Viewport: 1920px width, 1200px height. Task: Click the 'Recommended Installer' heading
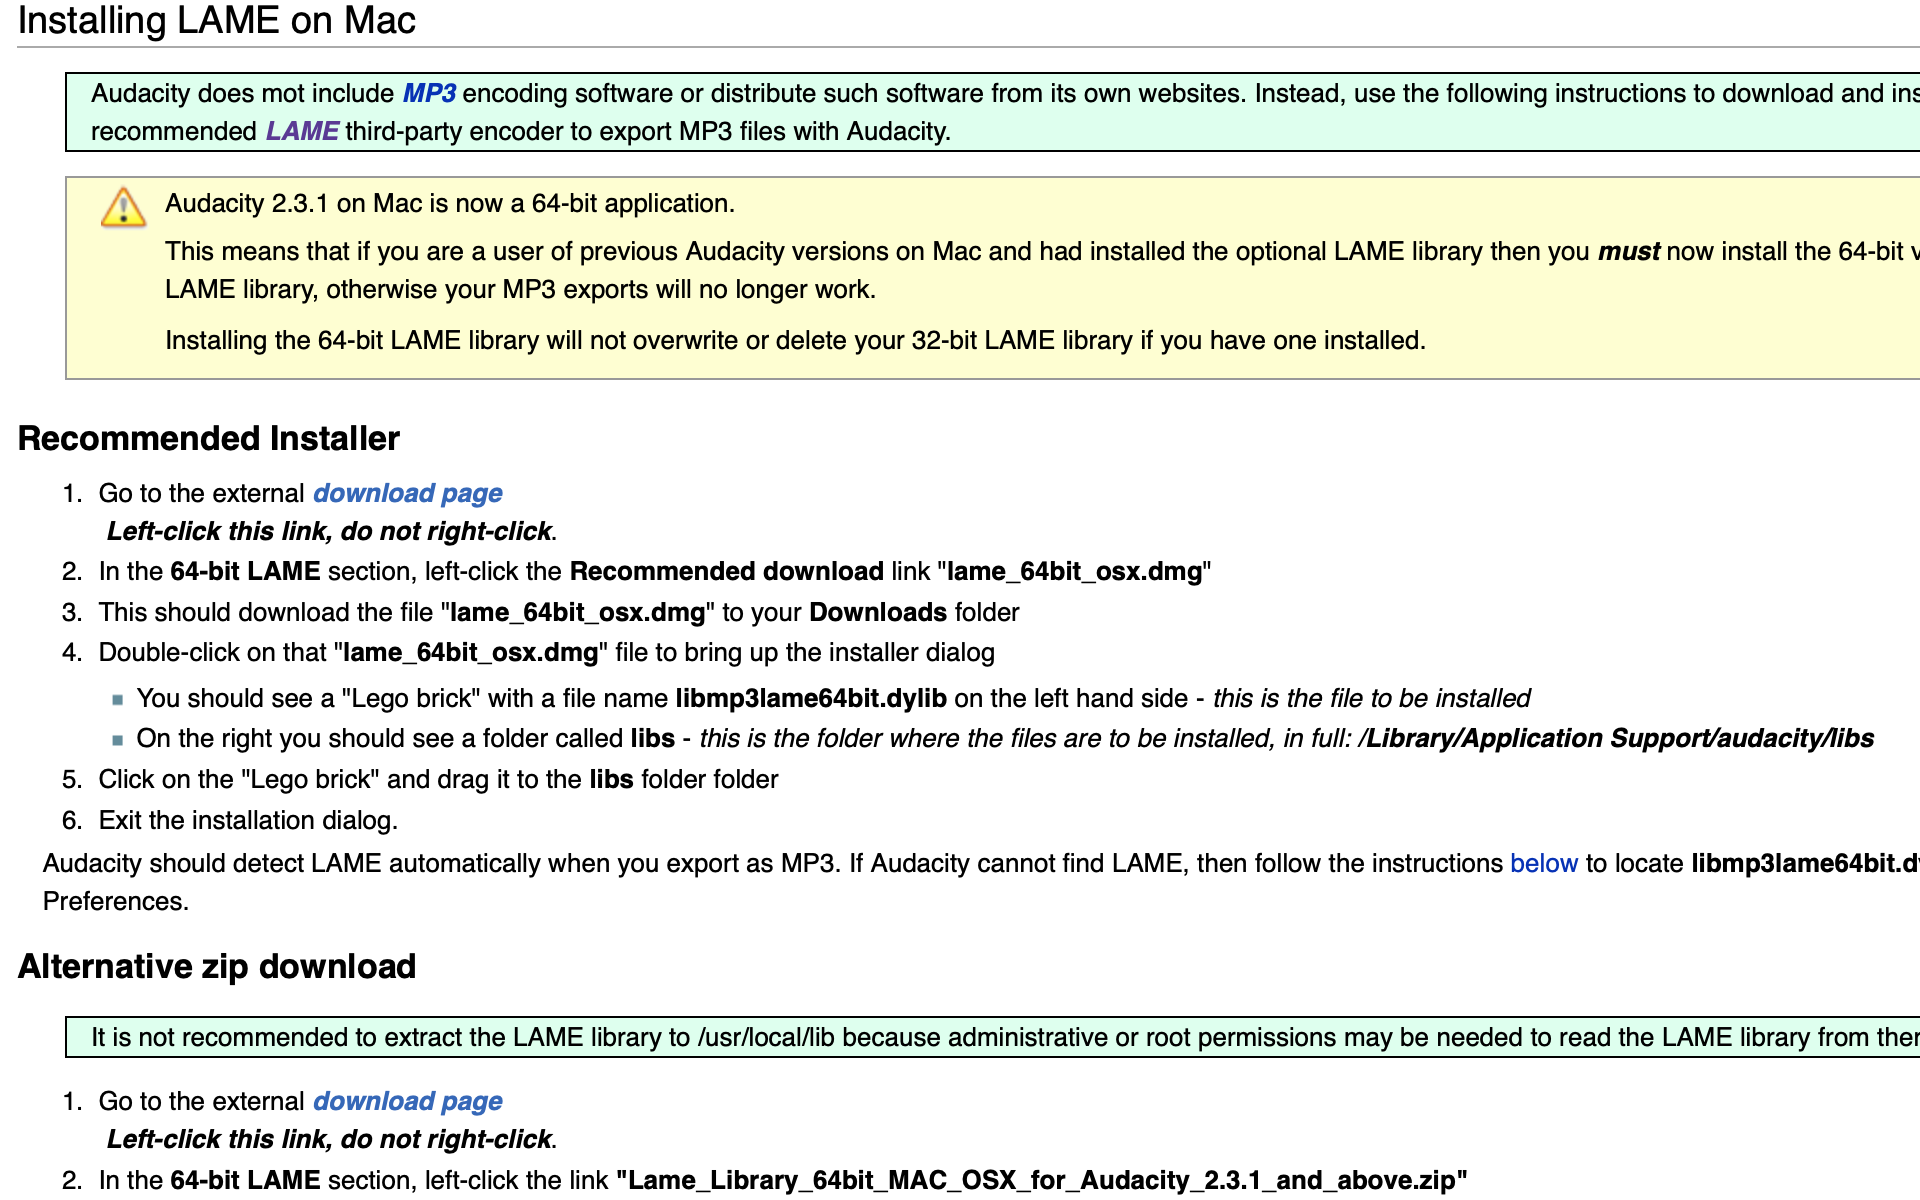tap(209, 438)
